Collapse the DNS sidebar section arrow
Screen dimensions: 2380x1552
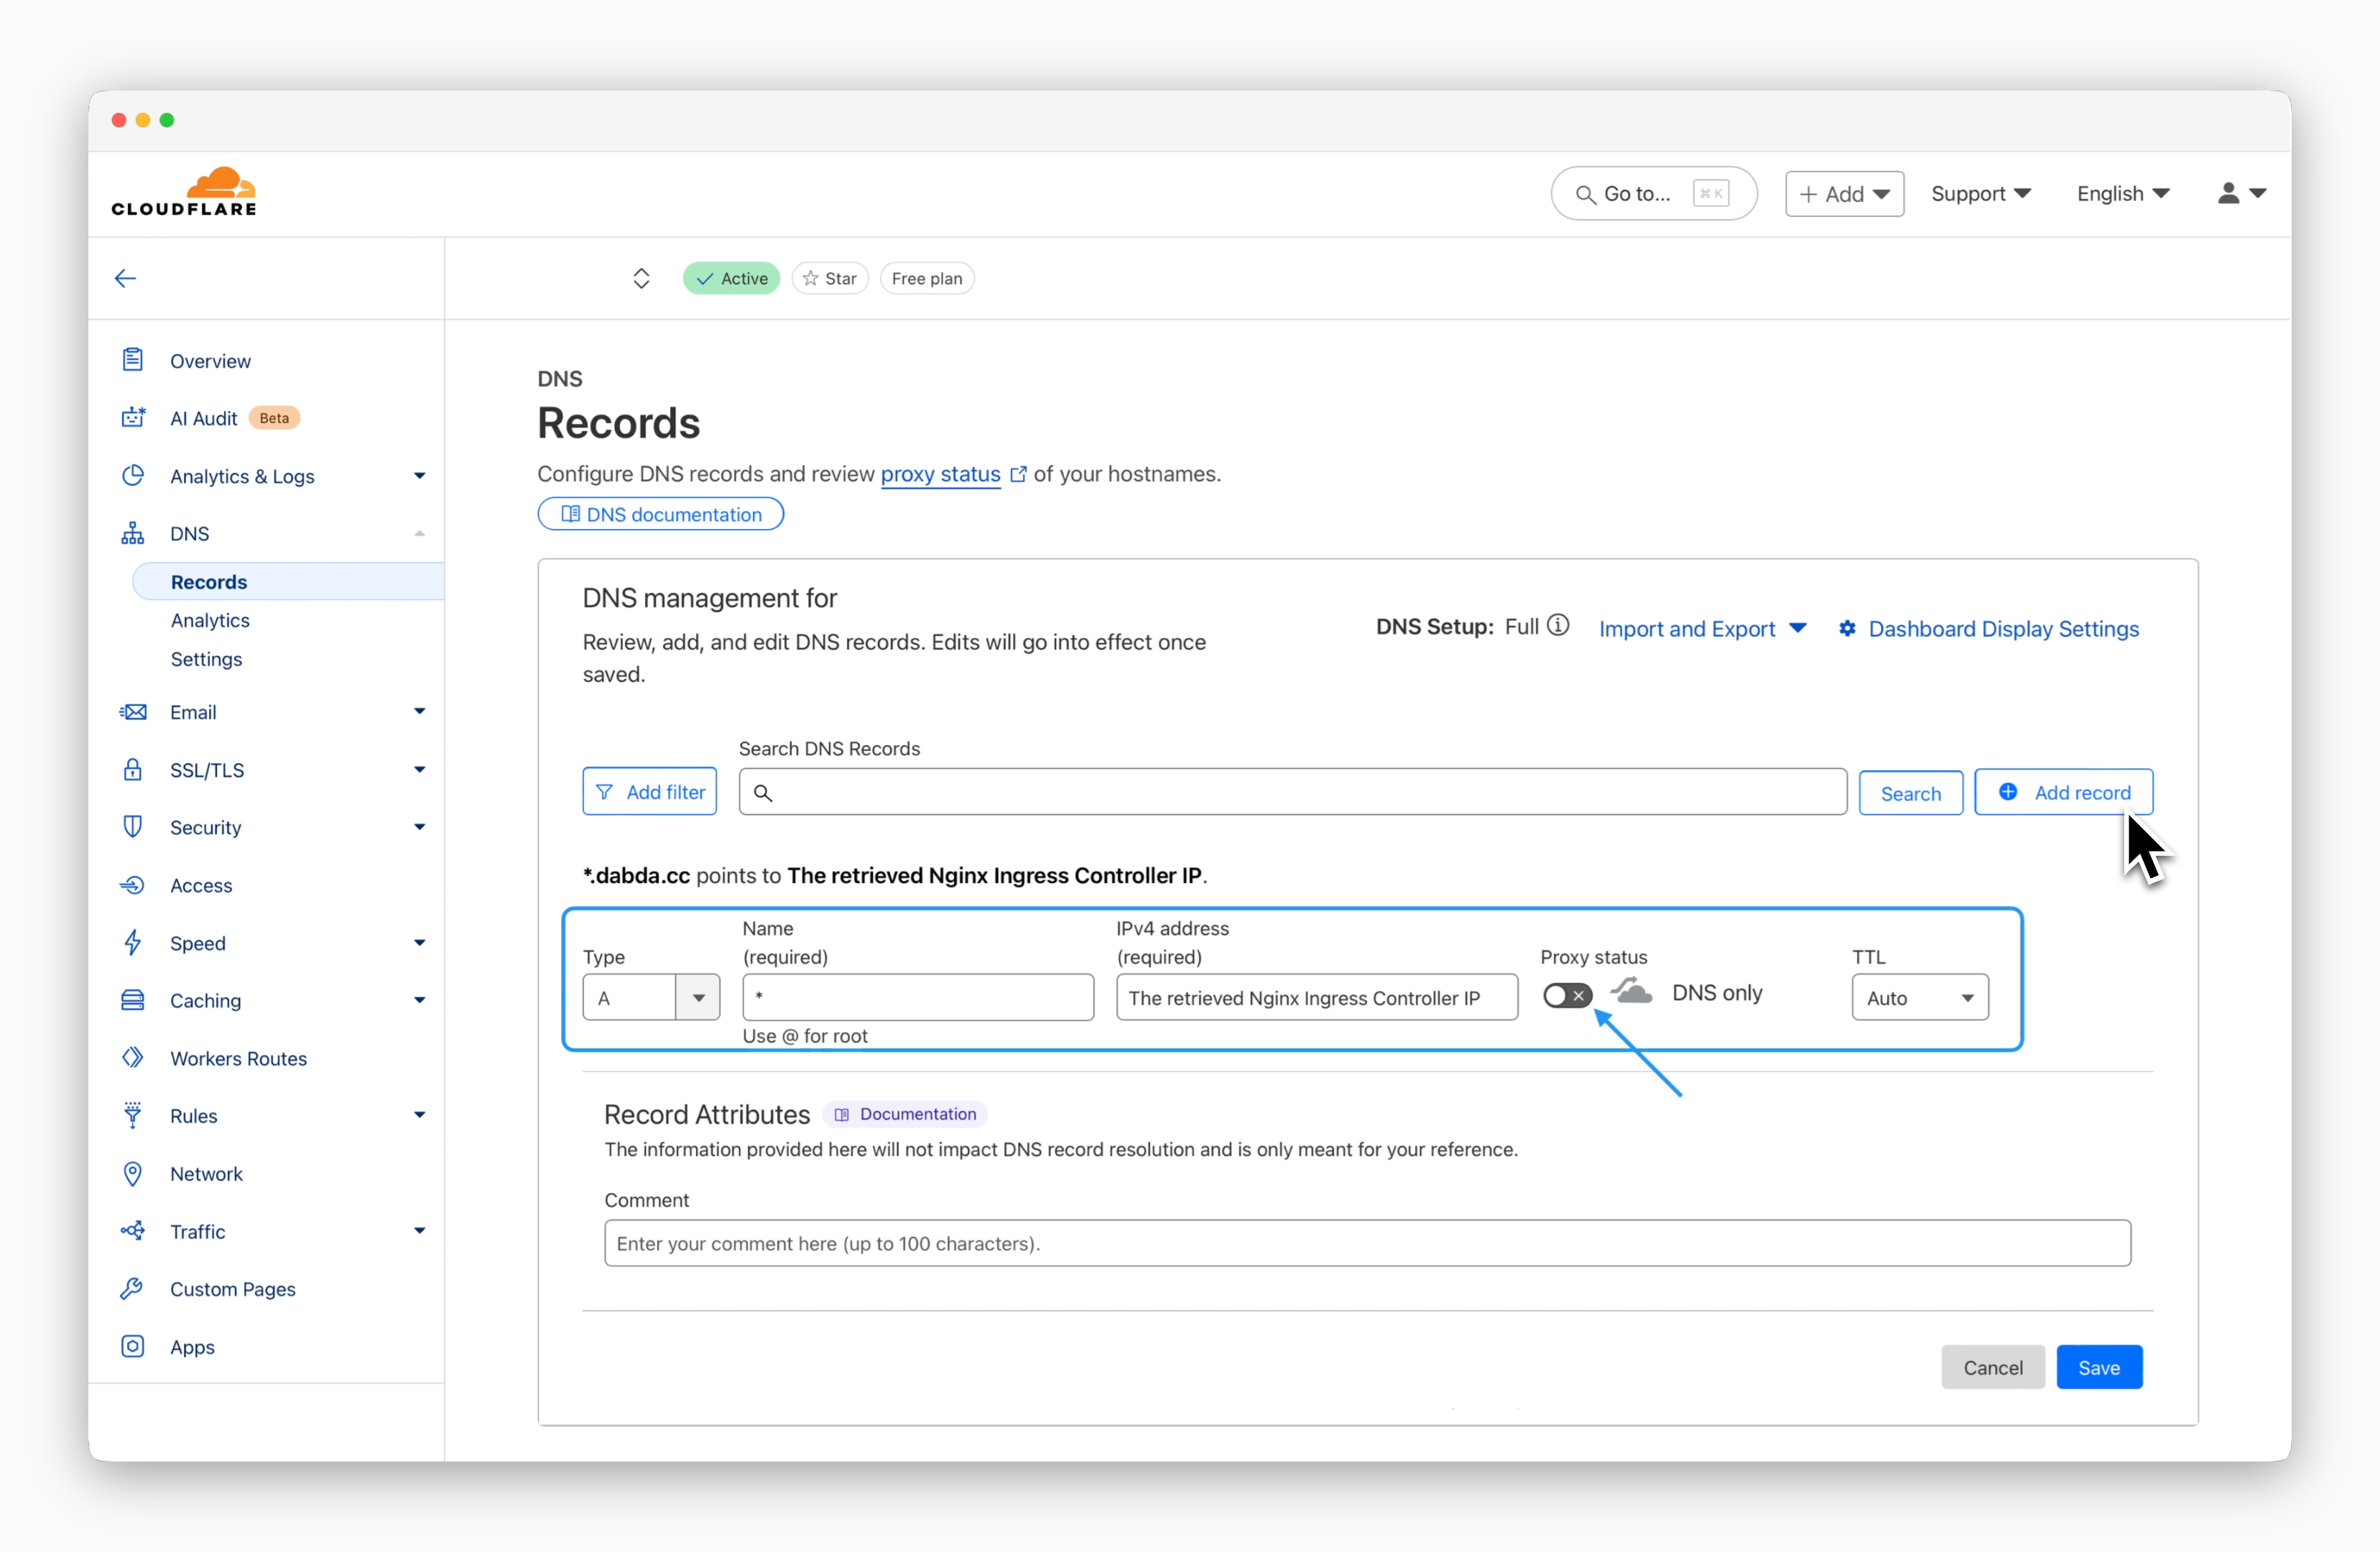420,533
